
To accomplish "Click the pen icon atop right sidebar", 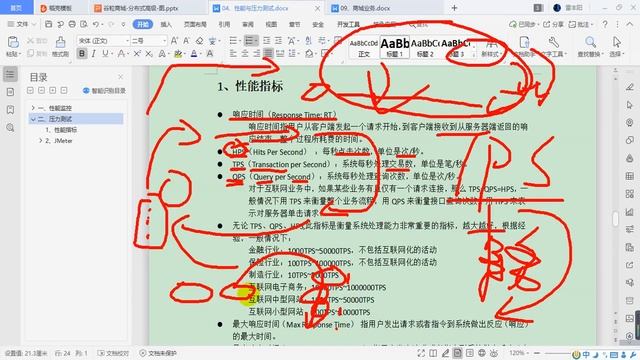I will (x=630, y=87).
